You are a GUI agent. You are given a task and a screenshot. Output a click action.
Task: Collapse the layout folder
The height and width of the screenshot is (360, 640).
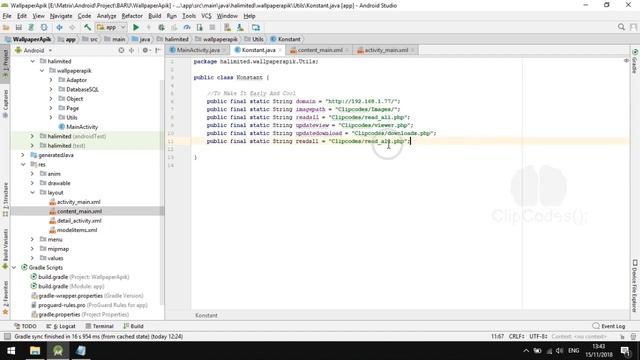32,193
